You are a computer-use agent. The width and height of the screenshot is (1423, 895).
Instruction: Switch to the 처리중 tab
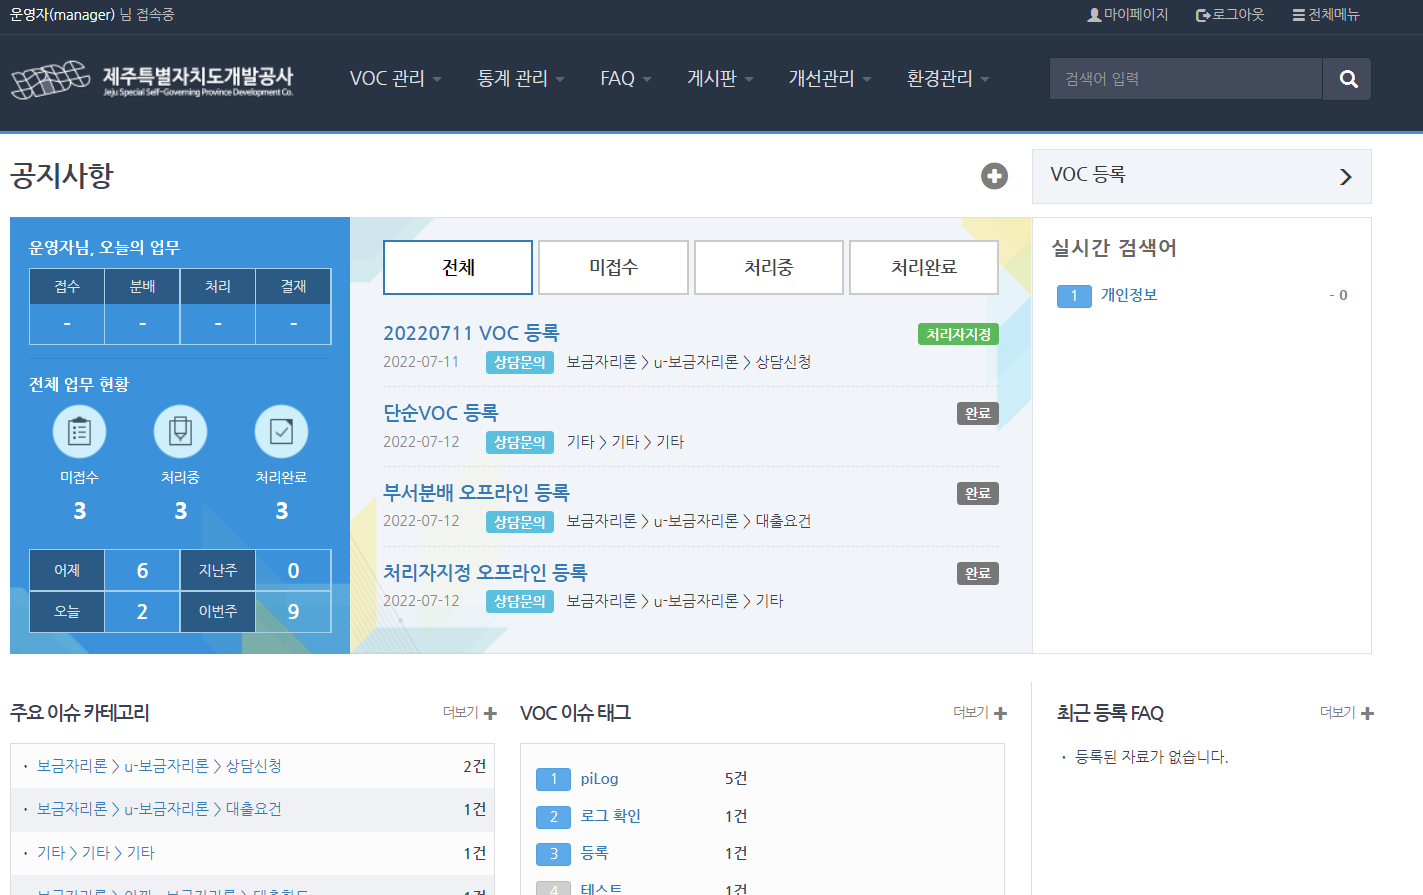[x=768, y=267]
